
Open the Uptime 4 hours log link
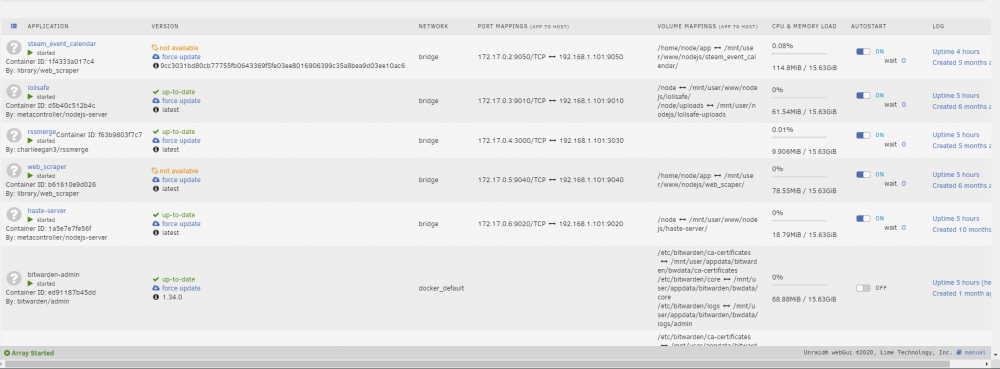click(x=955, y=52)
